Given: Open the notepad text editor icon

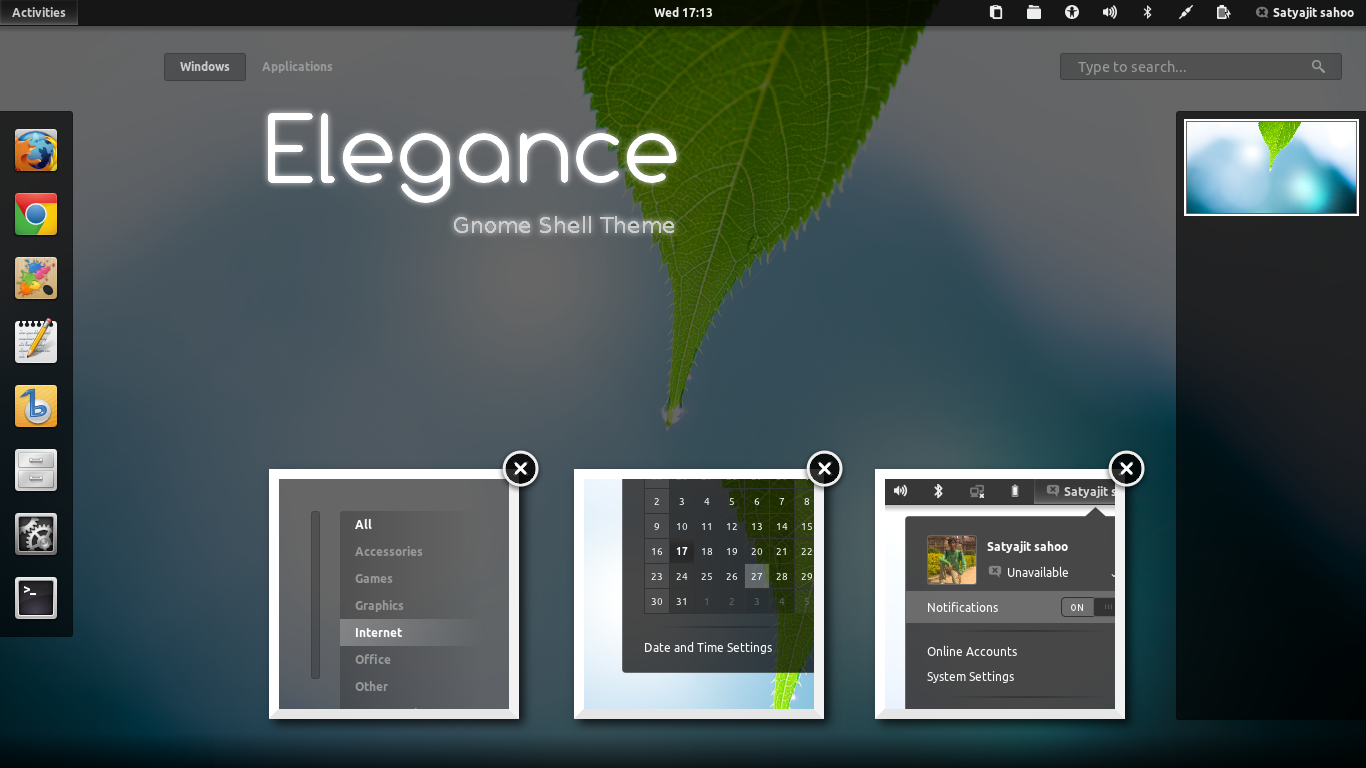Looking at the screenshot, I should [36, 342].
